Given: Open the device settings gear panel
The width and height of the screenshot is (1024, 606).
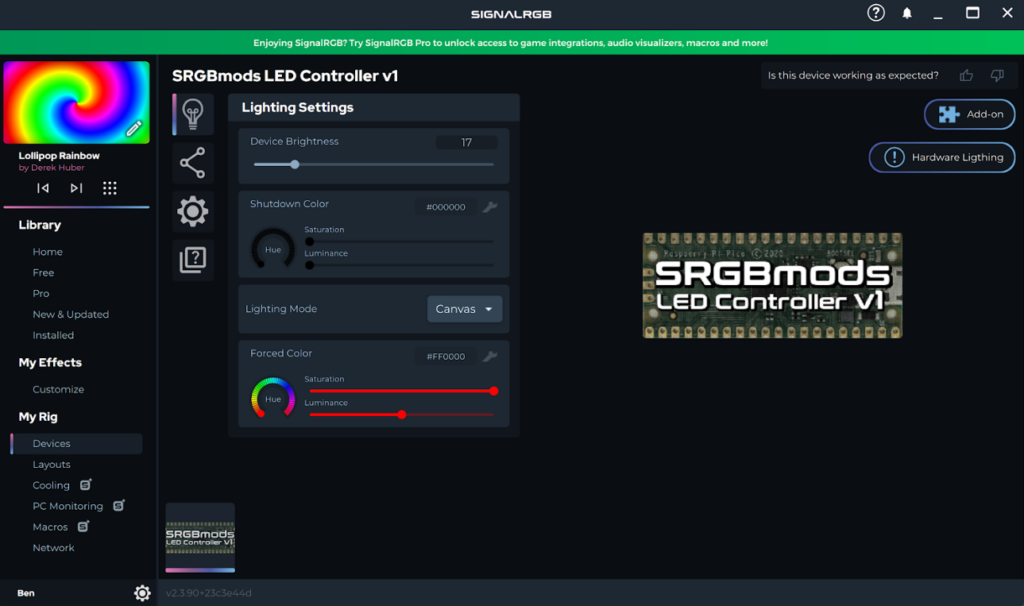Looking at the screenshot, I should [x=192, y=211].
